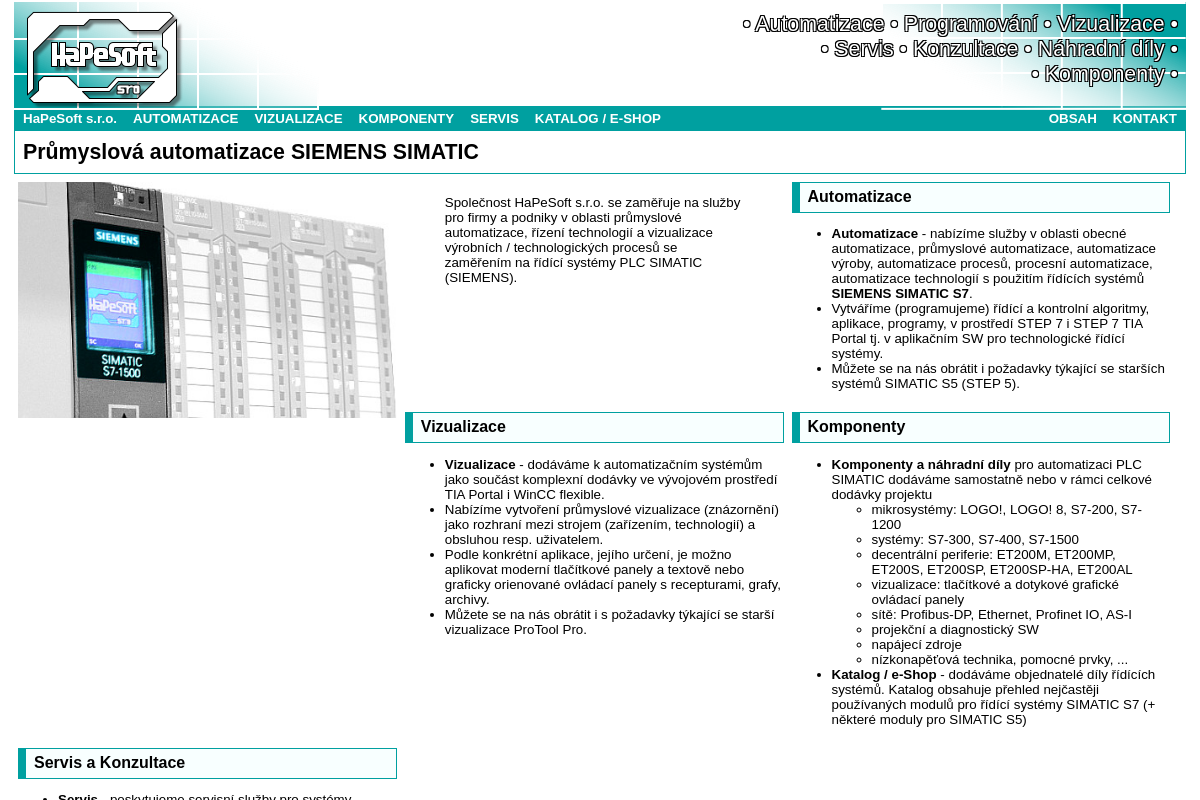Click Konzultace in the top-right tagline

coord(965,49)
